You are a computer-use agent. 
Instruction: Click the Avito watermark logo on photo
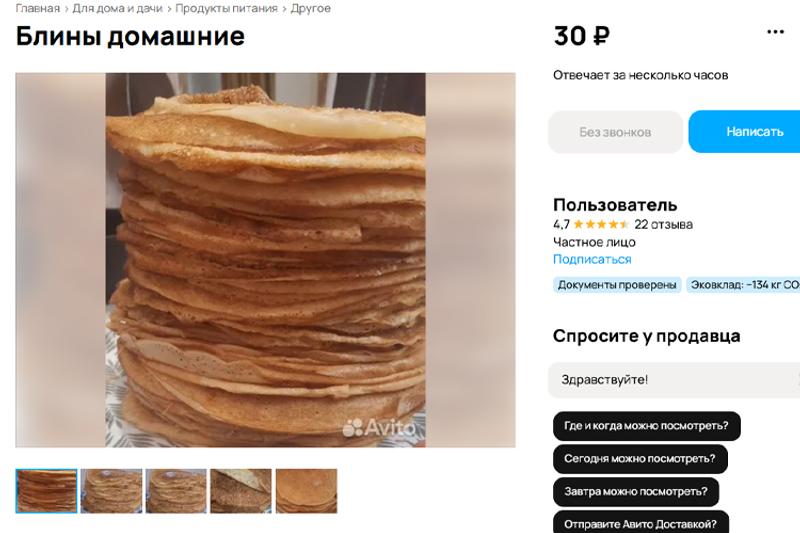(379, 427)
